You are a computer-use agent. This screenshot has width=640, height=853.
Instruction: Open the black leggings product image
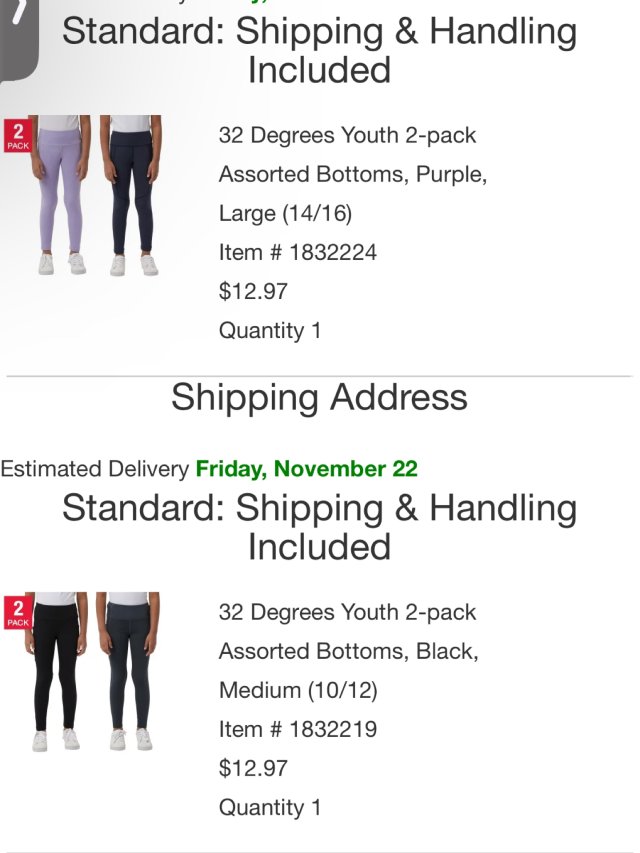59,672
